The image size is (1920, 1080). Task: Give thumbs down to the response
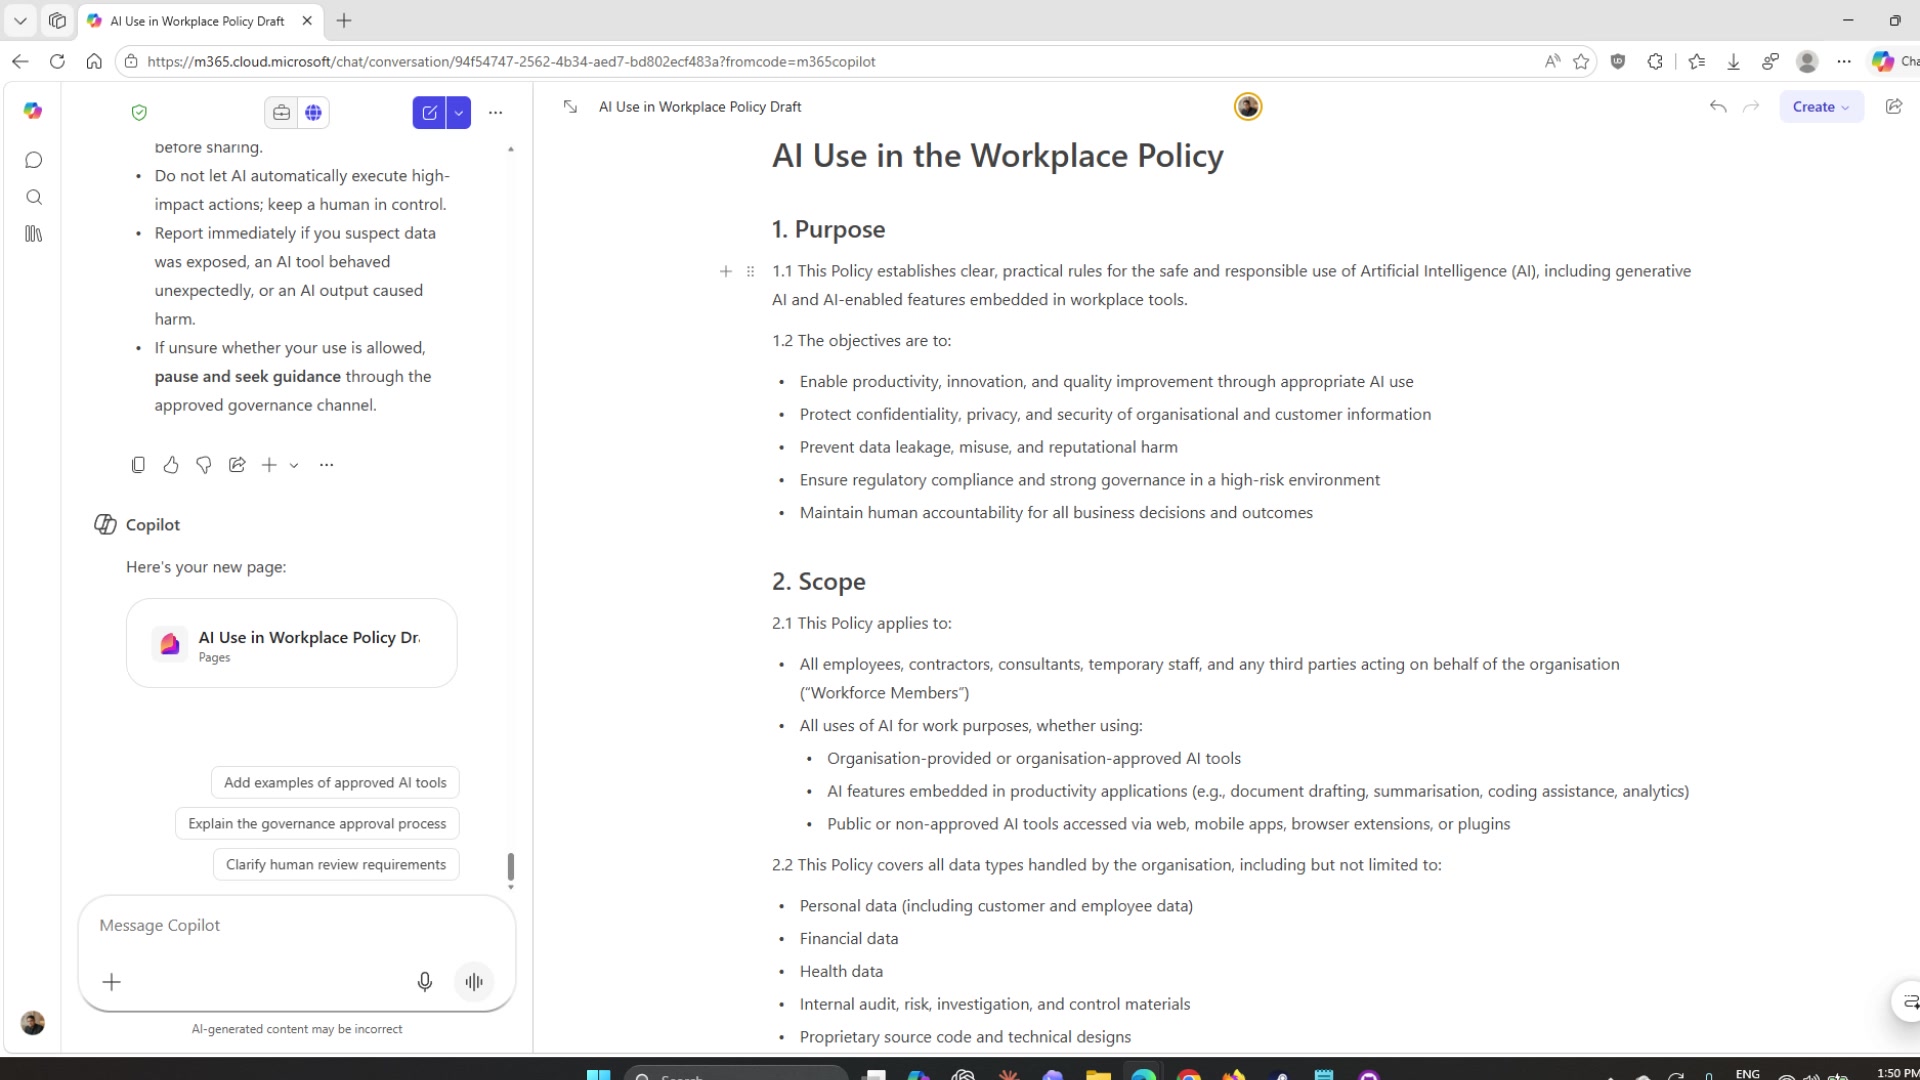pos(204,465)
